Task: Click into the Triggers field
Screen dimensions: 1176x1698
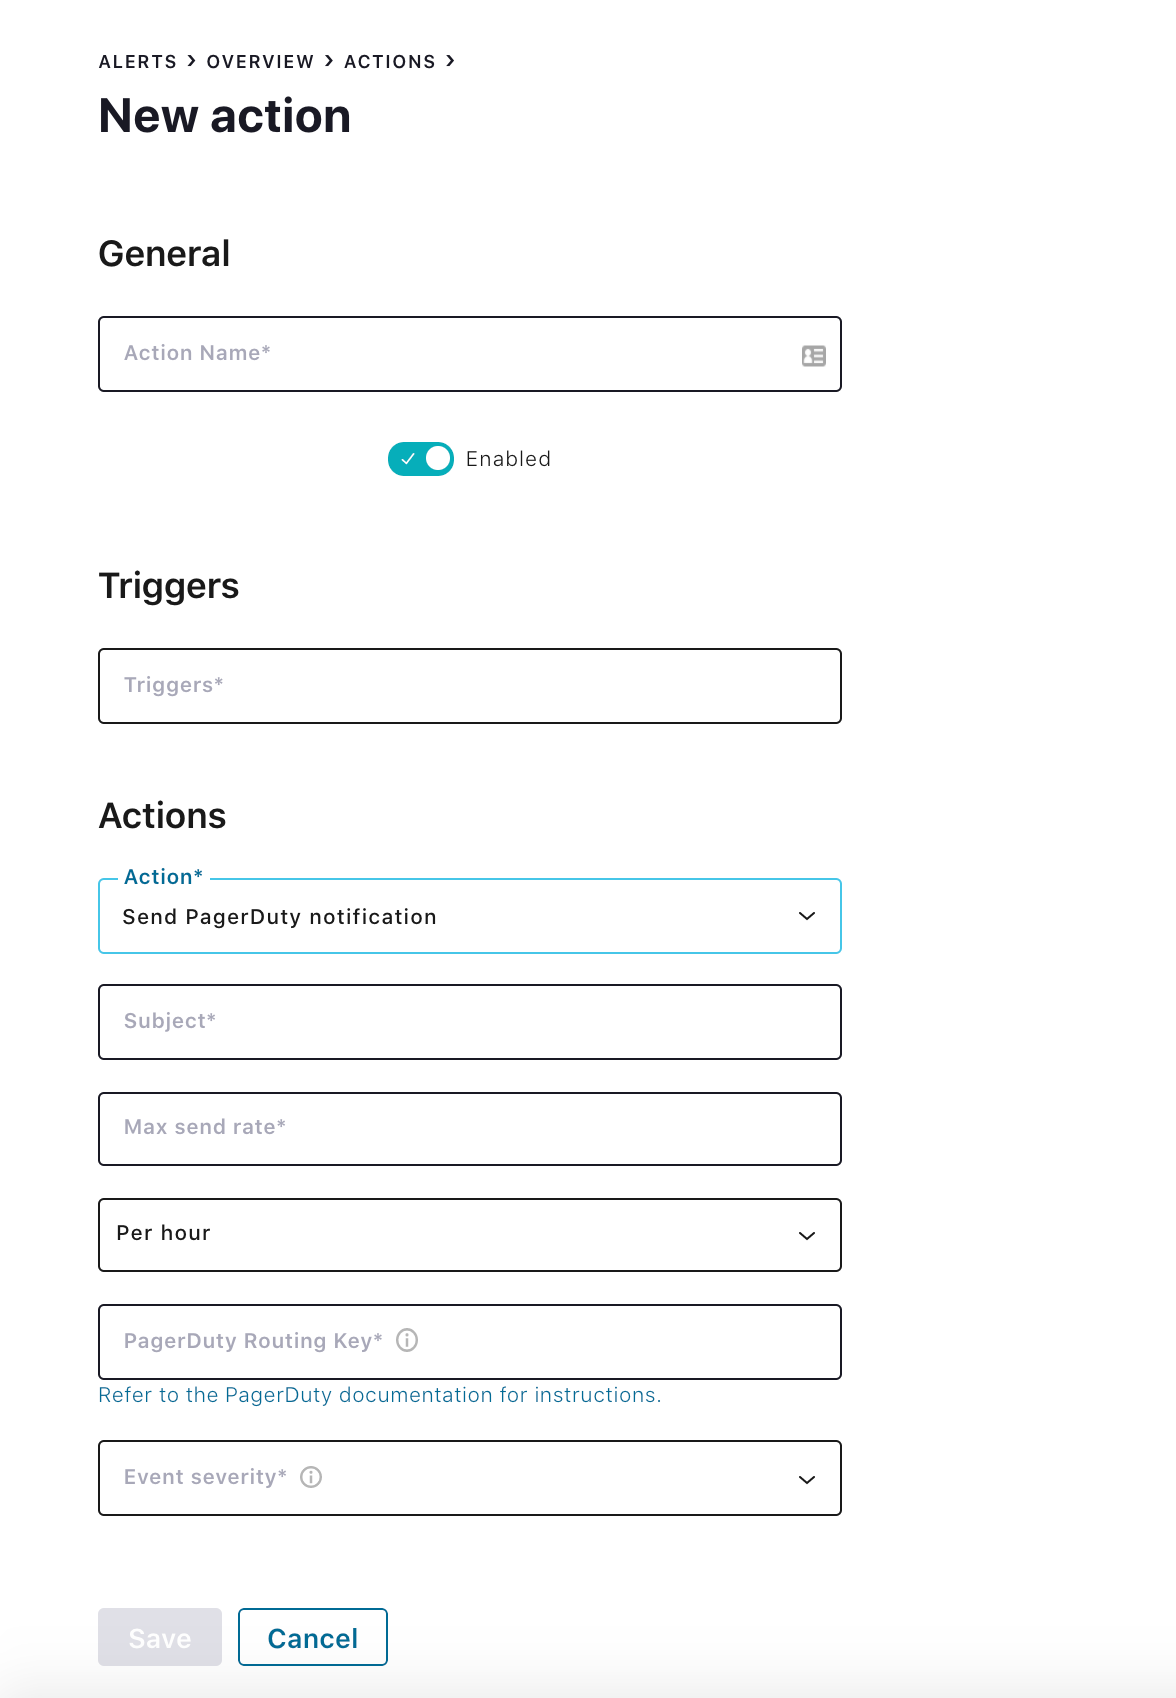Action: pyautogui.click(x=469, y=686)
